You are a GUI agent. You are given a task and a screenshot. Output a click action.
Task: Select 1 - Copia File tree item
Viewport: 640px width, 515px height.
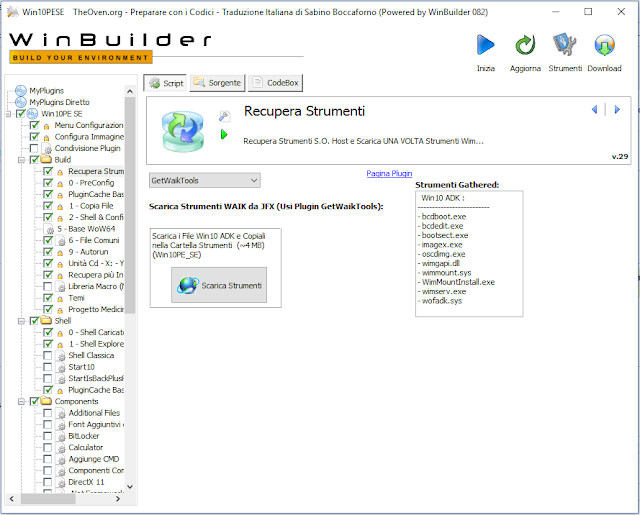[x=91, y=206]
